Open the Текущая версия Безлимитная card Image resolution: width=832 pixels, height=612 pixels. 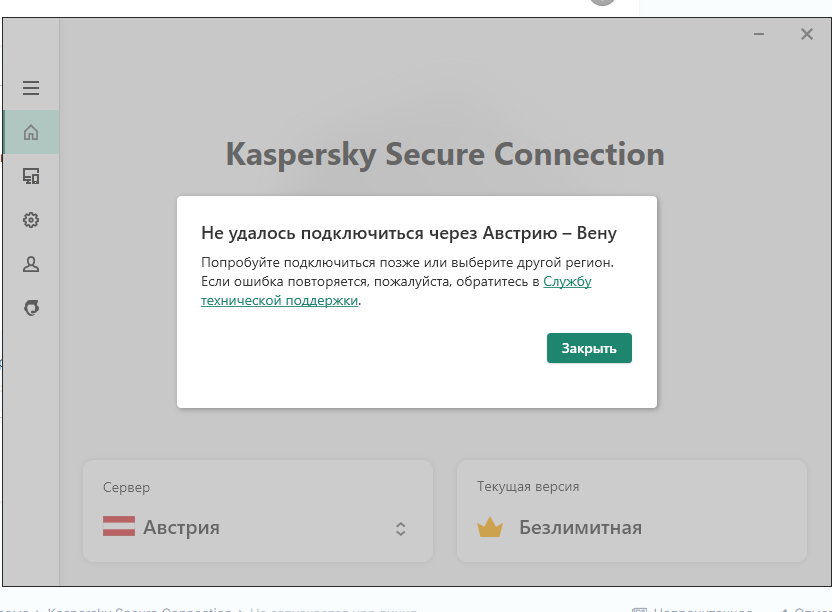(631, 511)
